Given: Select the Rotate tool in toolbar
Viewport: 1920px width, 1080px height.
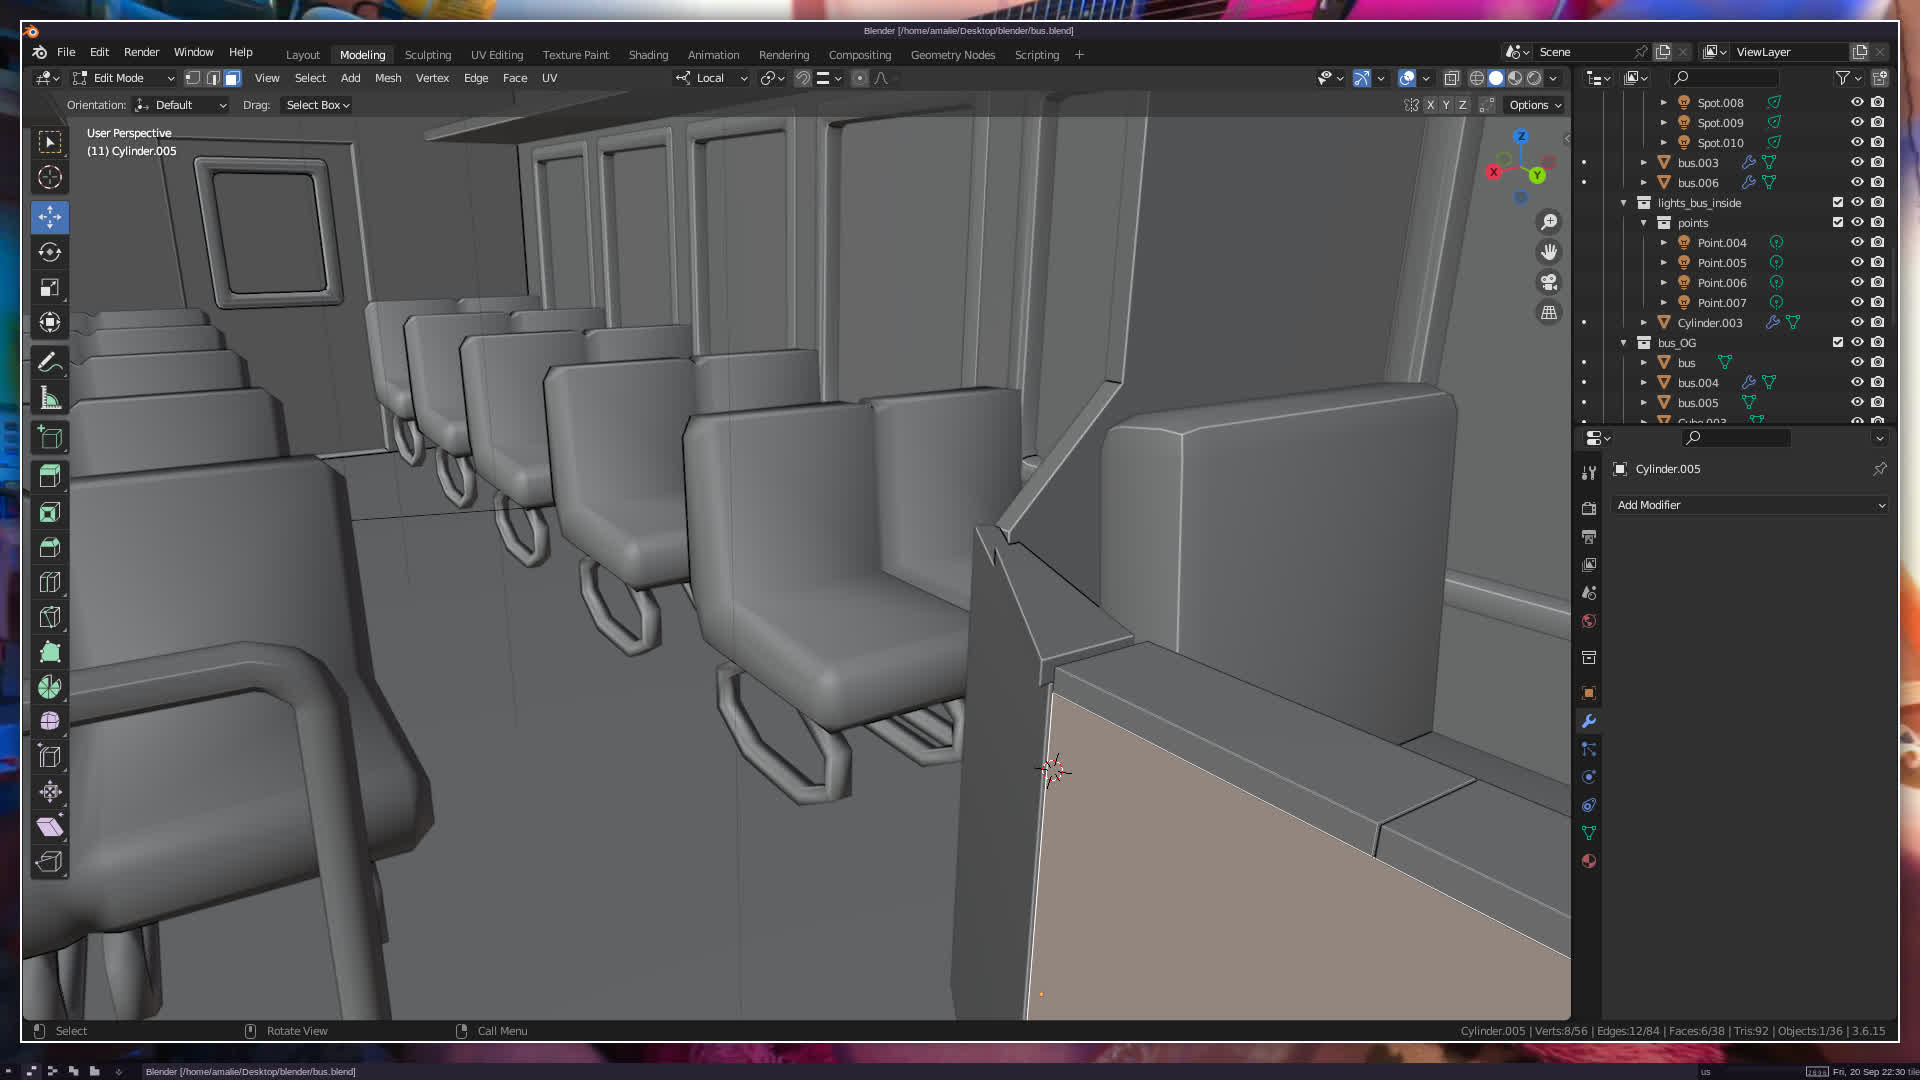Looking at the screenshot, I should (x=50, y=252).
